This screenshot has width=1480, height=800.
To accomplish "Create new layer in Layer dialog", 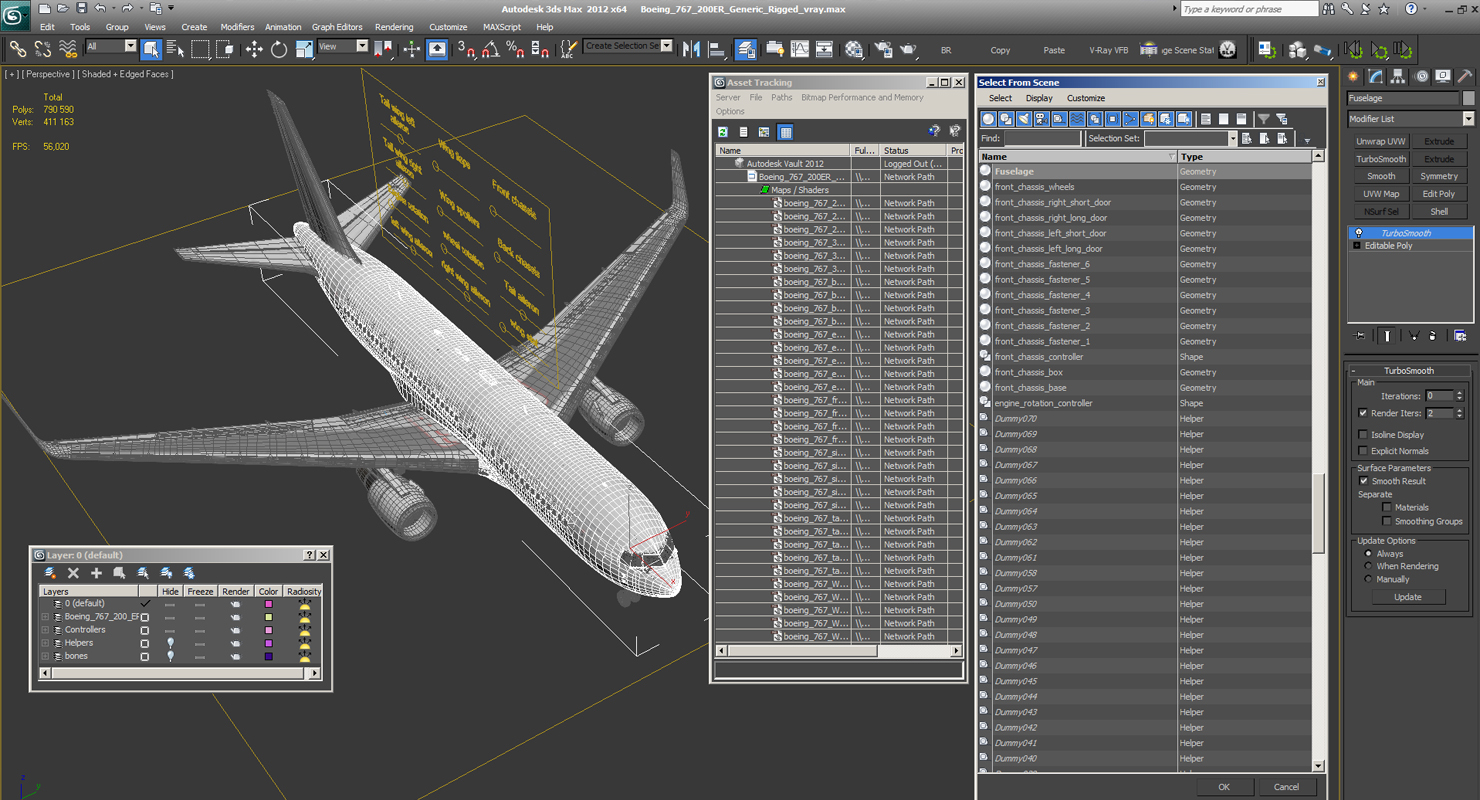I will 50,573.
